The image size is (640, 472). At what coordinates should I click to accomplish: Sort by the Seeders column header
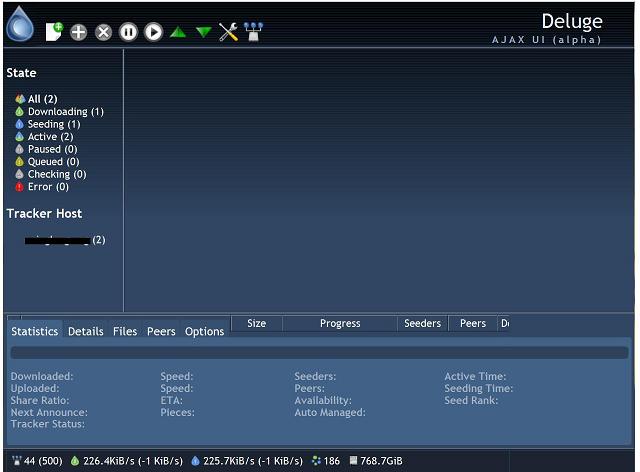[422, 323]
